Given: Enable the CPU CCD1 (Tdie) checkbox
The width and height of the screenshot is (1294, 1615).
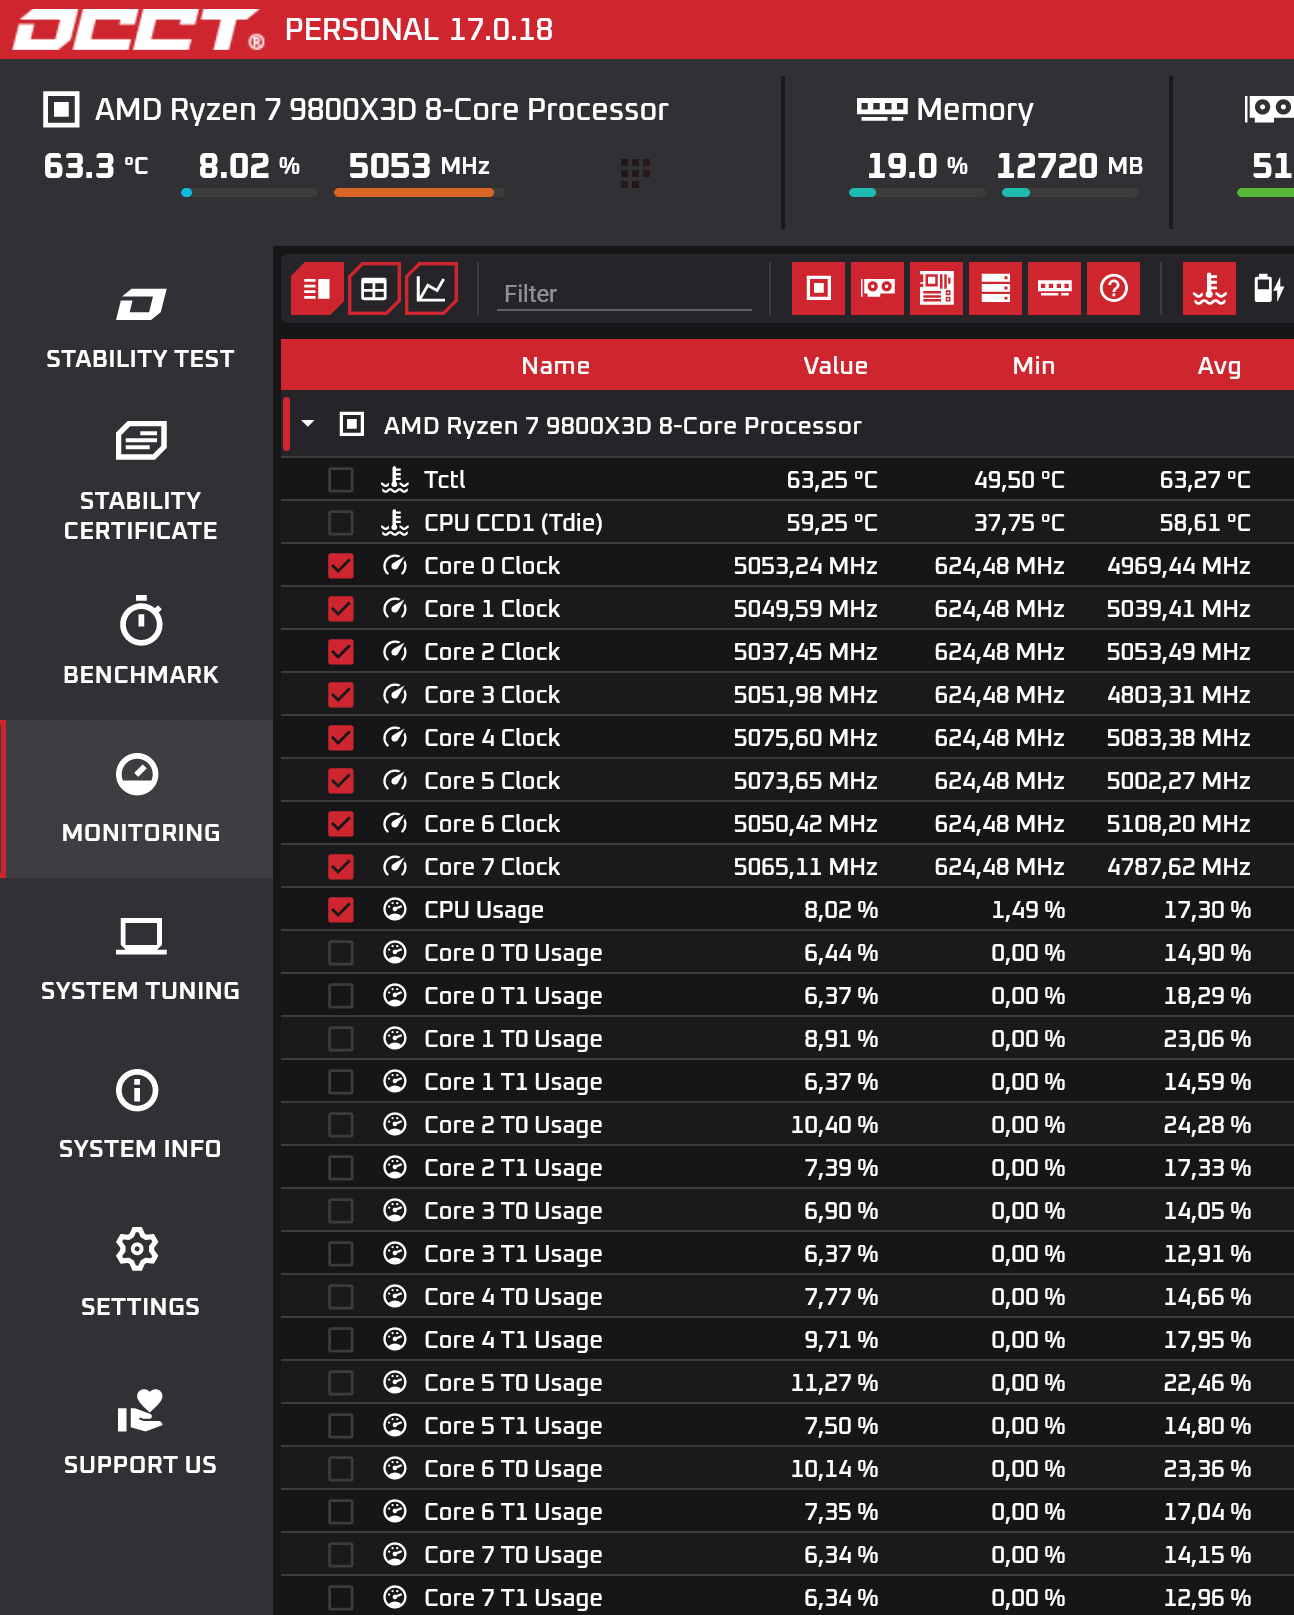Looking at the screenshot, I should (x=341, y=523).
